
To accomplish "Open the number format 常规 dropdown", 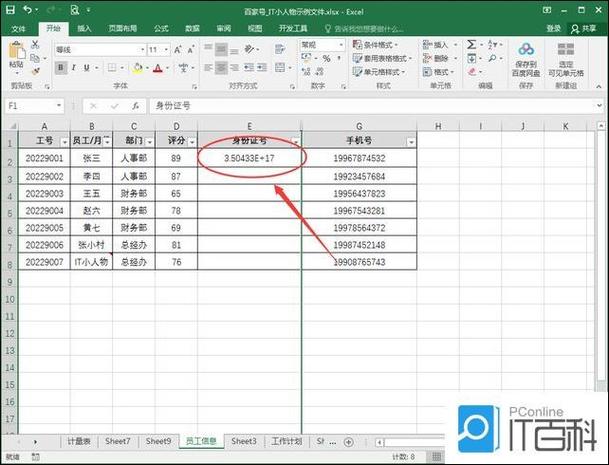I will (x=341, y=45).
